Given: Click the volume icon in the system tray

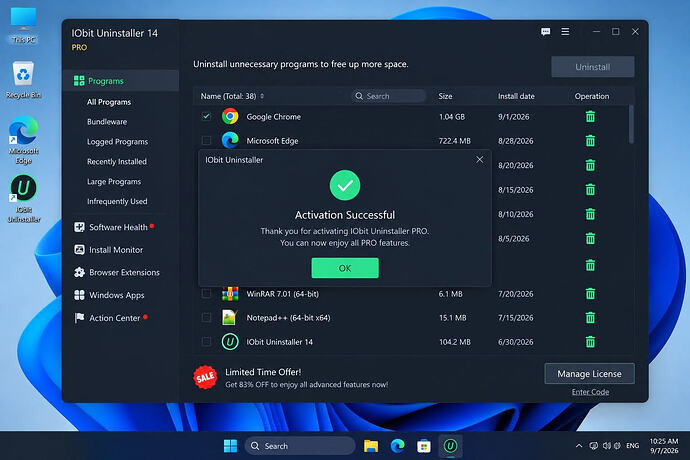Looking at the screenshot, I should point(607,446).
